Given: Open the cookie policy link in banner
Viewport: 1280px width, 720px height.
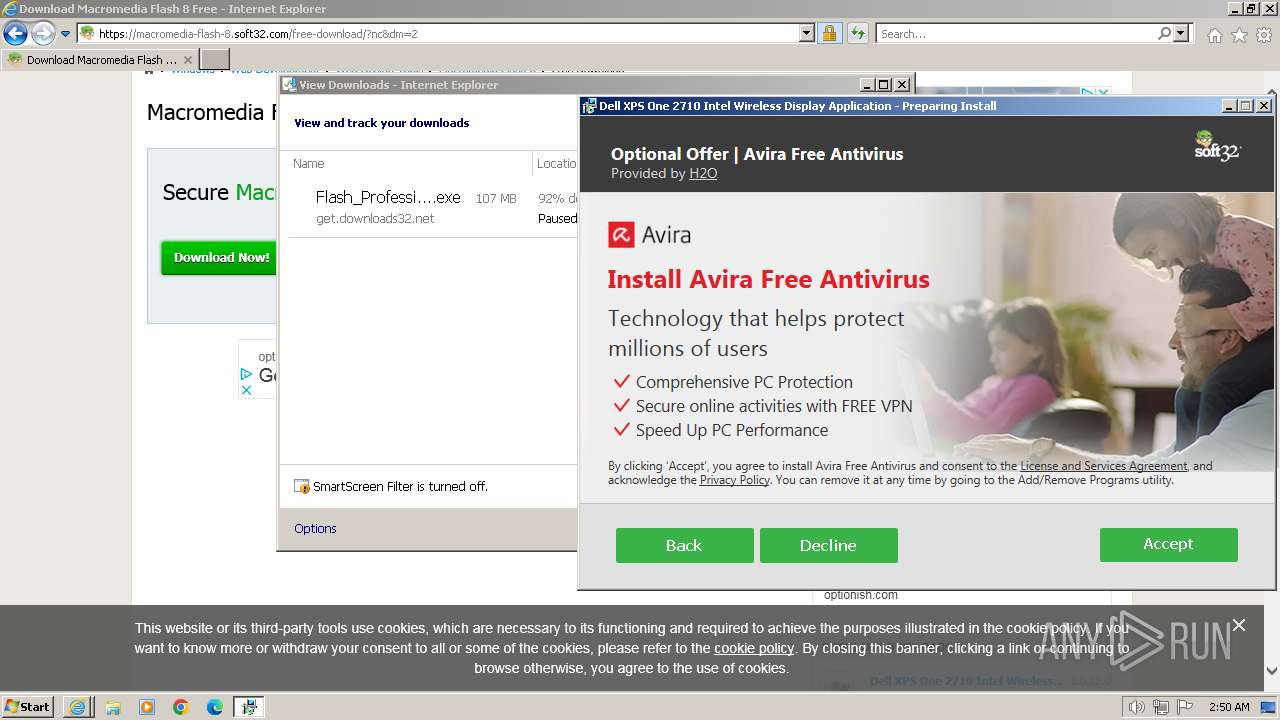Looking at the screenshot, I should [754, 648].
